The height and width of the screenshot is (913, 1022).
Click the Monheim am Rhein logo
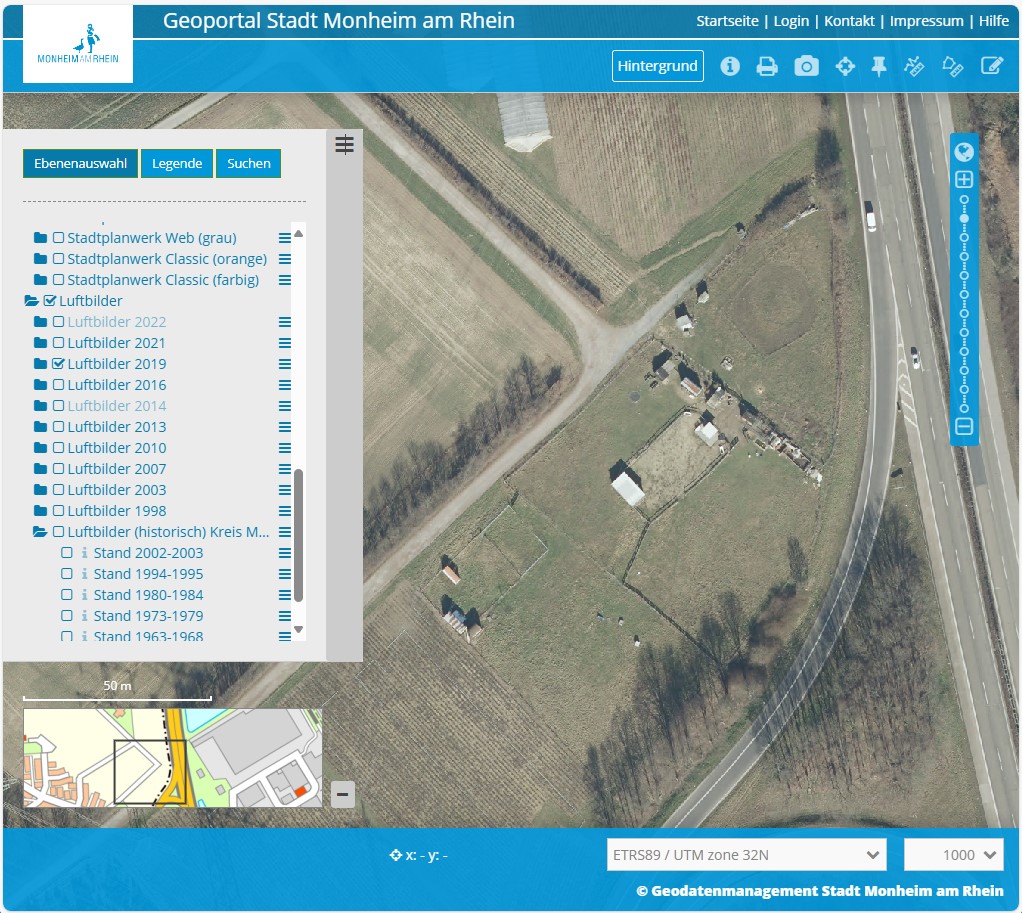coord(78,44)
